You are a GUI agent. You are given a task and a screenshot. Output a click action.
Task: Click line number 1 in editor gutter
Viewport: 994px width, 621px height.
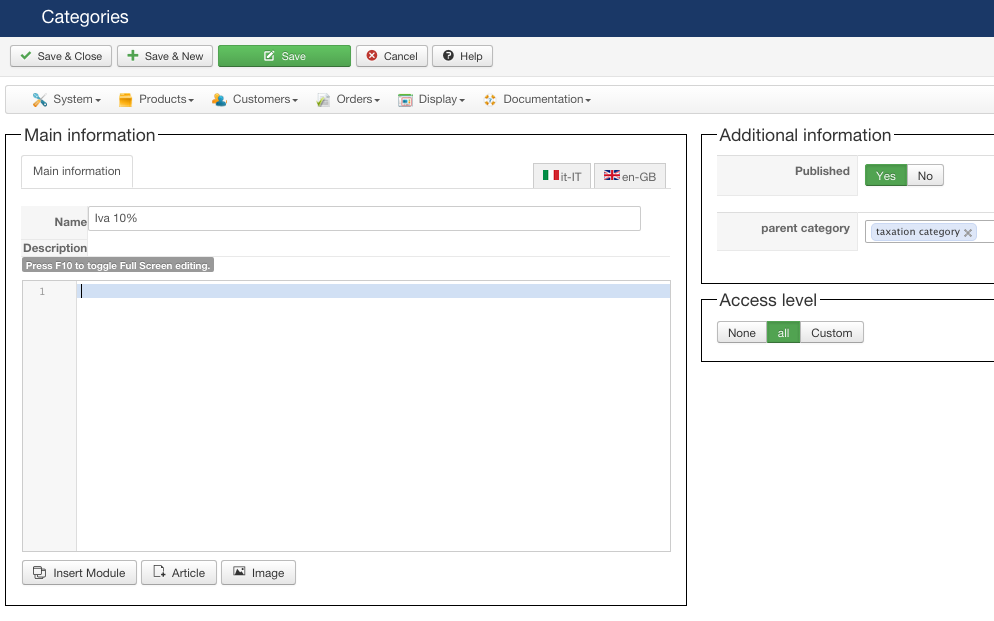42,291
